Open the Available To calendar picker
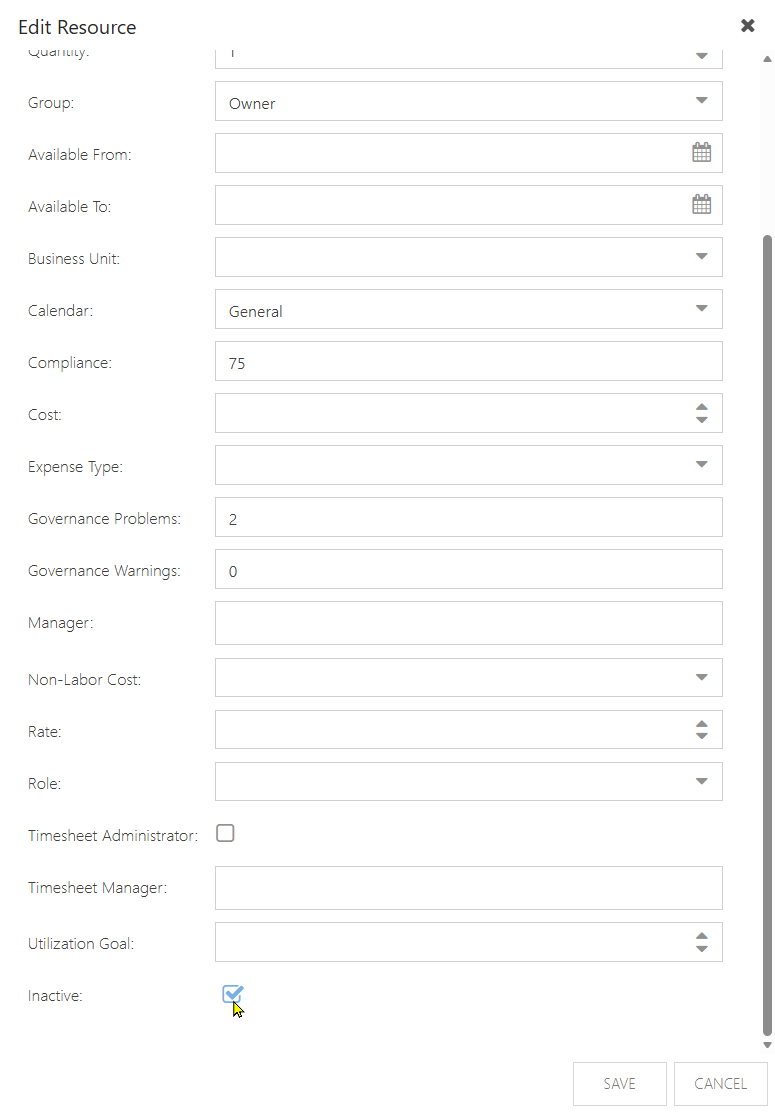775x1114 pixels. (701, 204)
